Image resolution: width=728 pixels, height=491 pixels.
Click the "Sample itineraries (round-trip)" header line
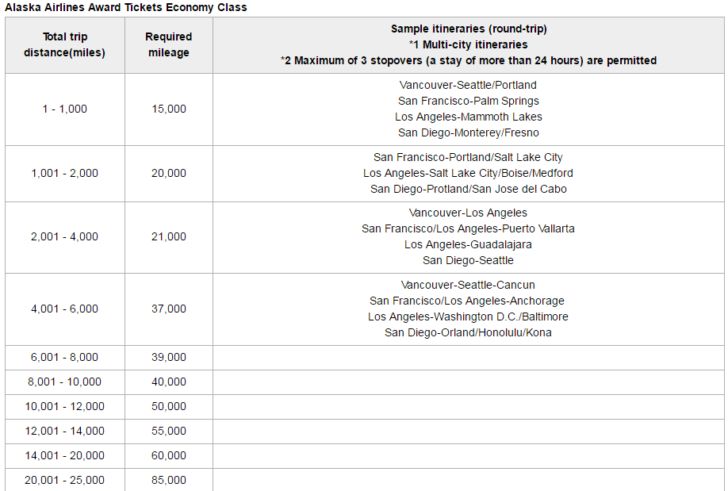click(x=468, y=29)
